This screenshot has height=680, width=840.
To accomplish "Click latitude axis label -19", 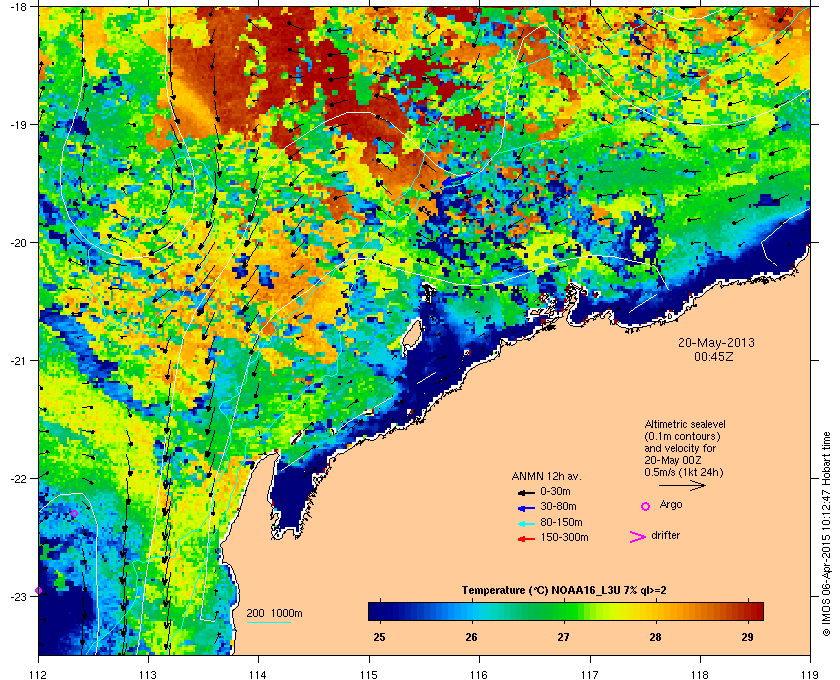I will pyautogui.click(x=17, y=124).
